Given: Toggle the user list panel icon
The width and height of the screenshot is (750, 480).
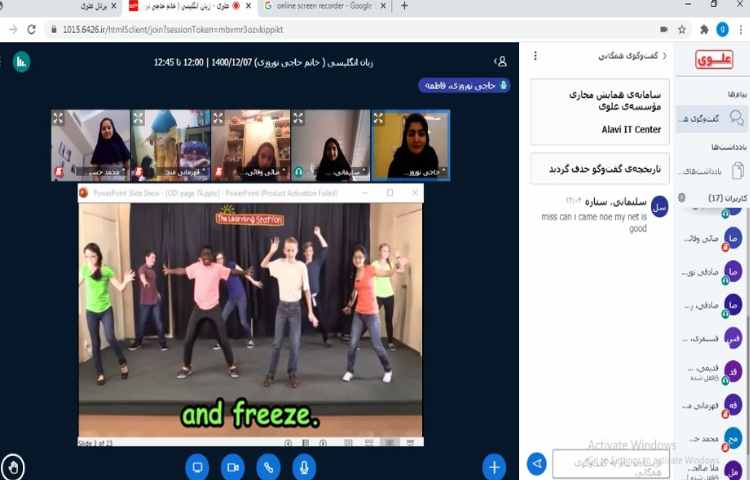Looking at the screenshot, I should coord(501,61).
